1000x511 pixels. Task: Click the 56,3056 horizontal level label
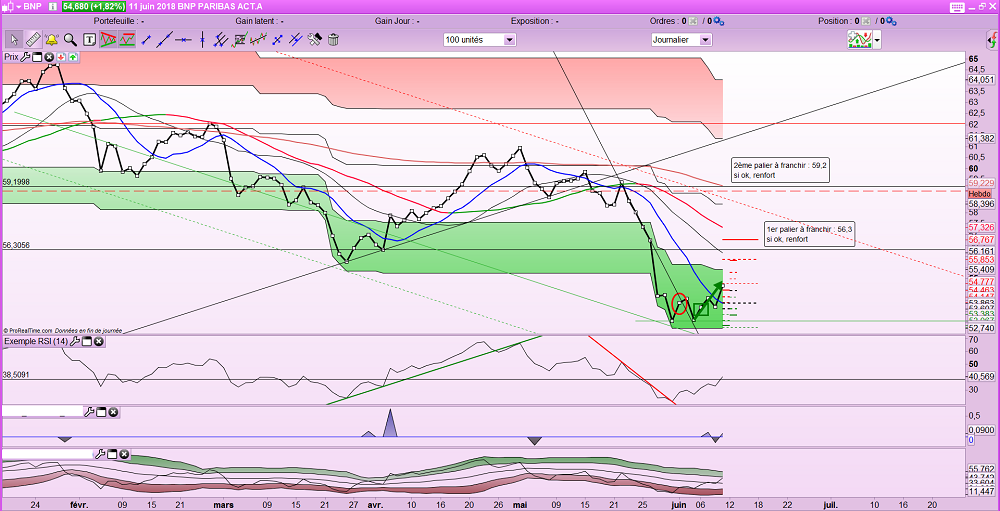pyautogui.click(x=17, y=245)
